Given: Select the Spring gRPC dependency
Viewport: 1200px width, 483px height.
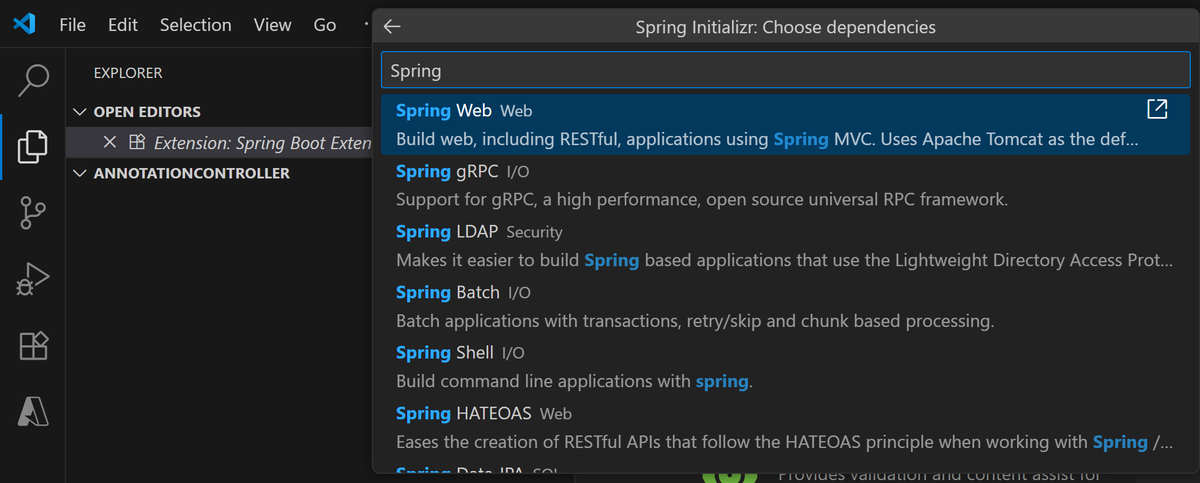Looking at the screenshot, I should (785, 185).
